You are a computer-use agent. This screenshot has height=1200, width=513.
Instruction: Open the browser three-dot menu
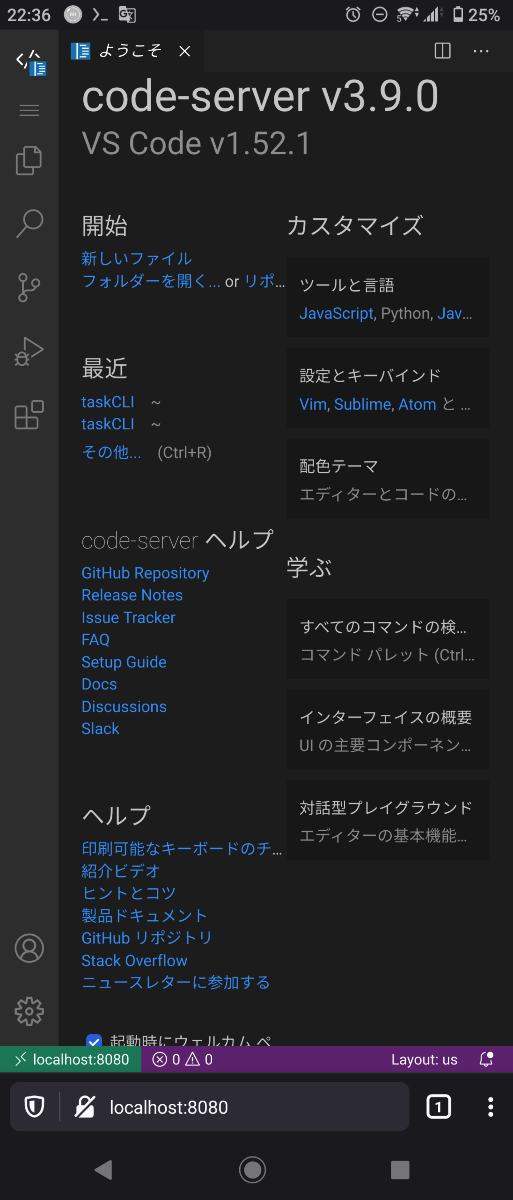point(490,1107)
